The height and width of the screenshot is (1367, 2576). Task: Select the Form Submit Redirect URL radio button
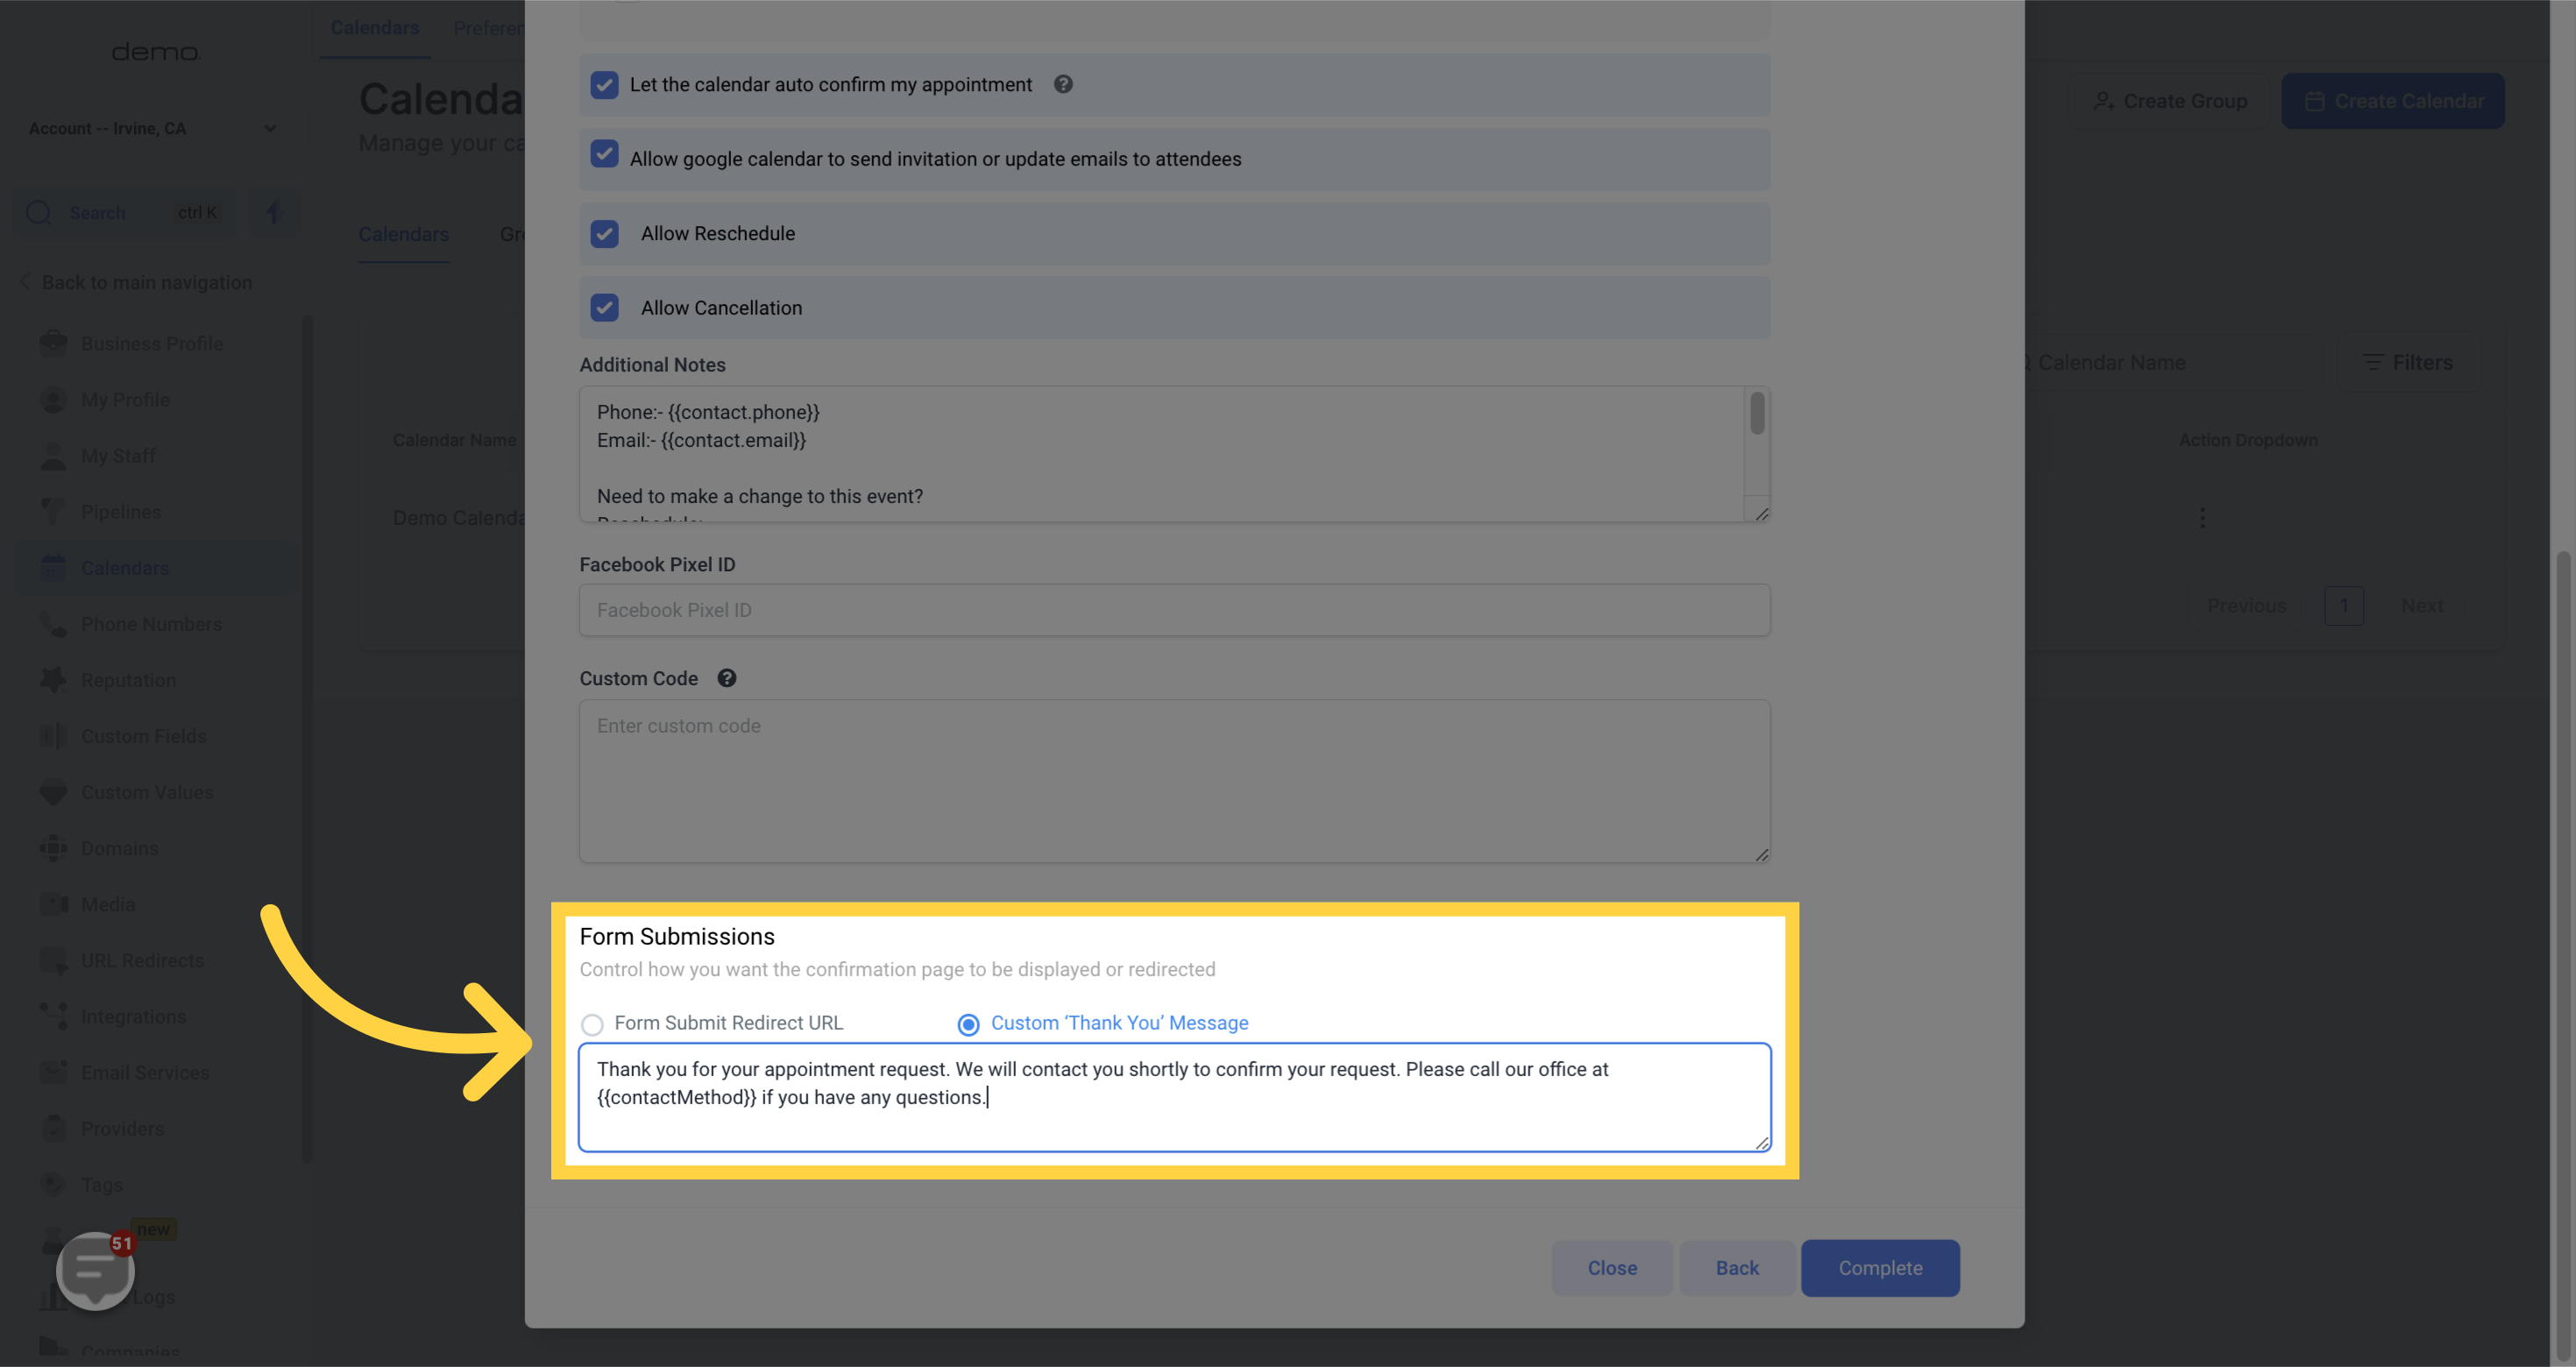pos(591,1025)
